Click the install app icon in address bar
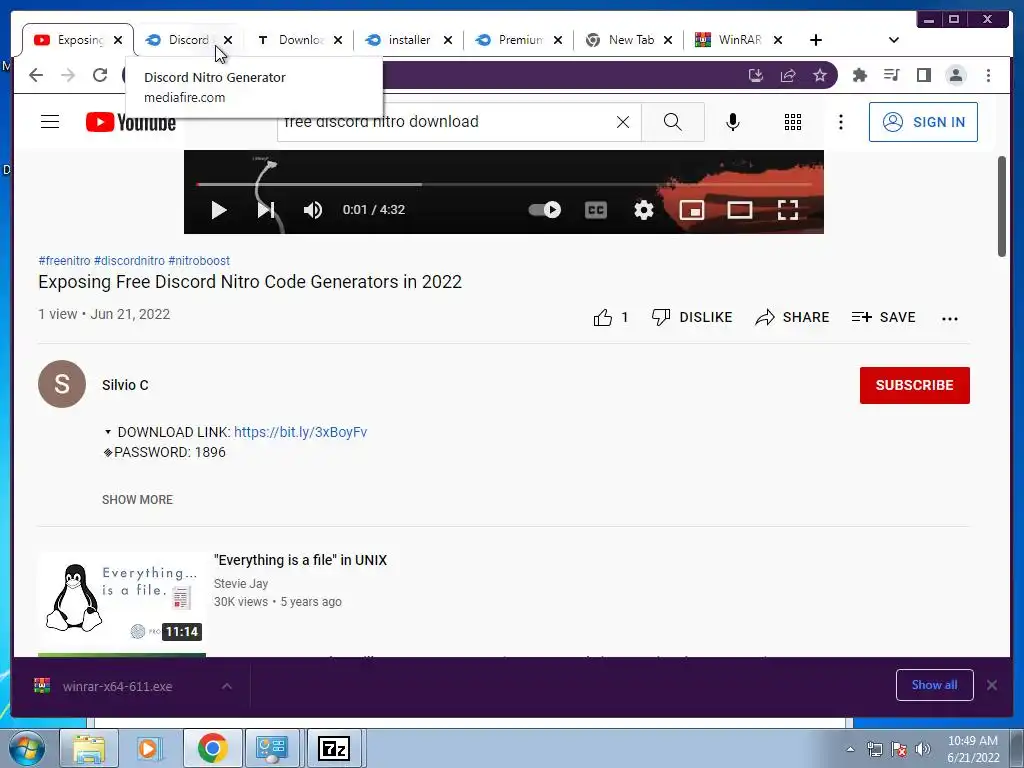 (x=756, y=76)
